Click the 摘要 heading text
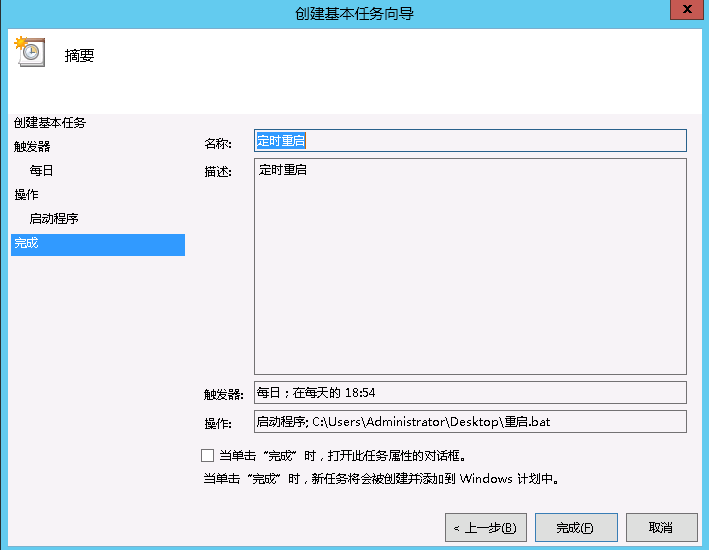 coord(80,56)
